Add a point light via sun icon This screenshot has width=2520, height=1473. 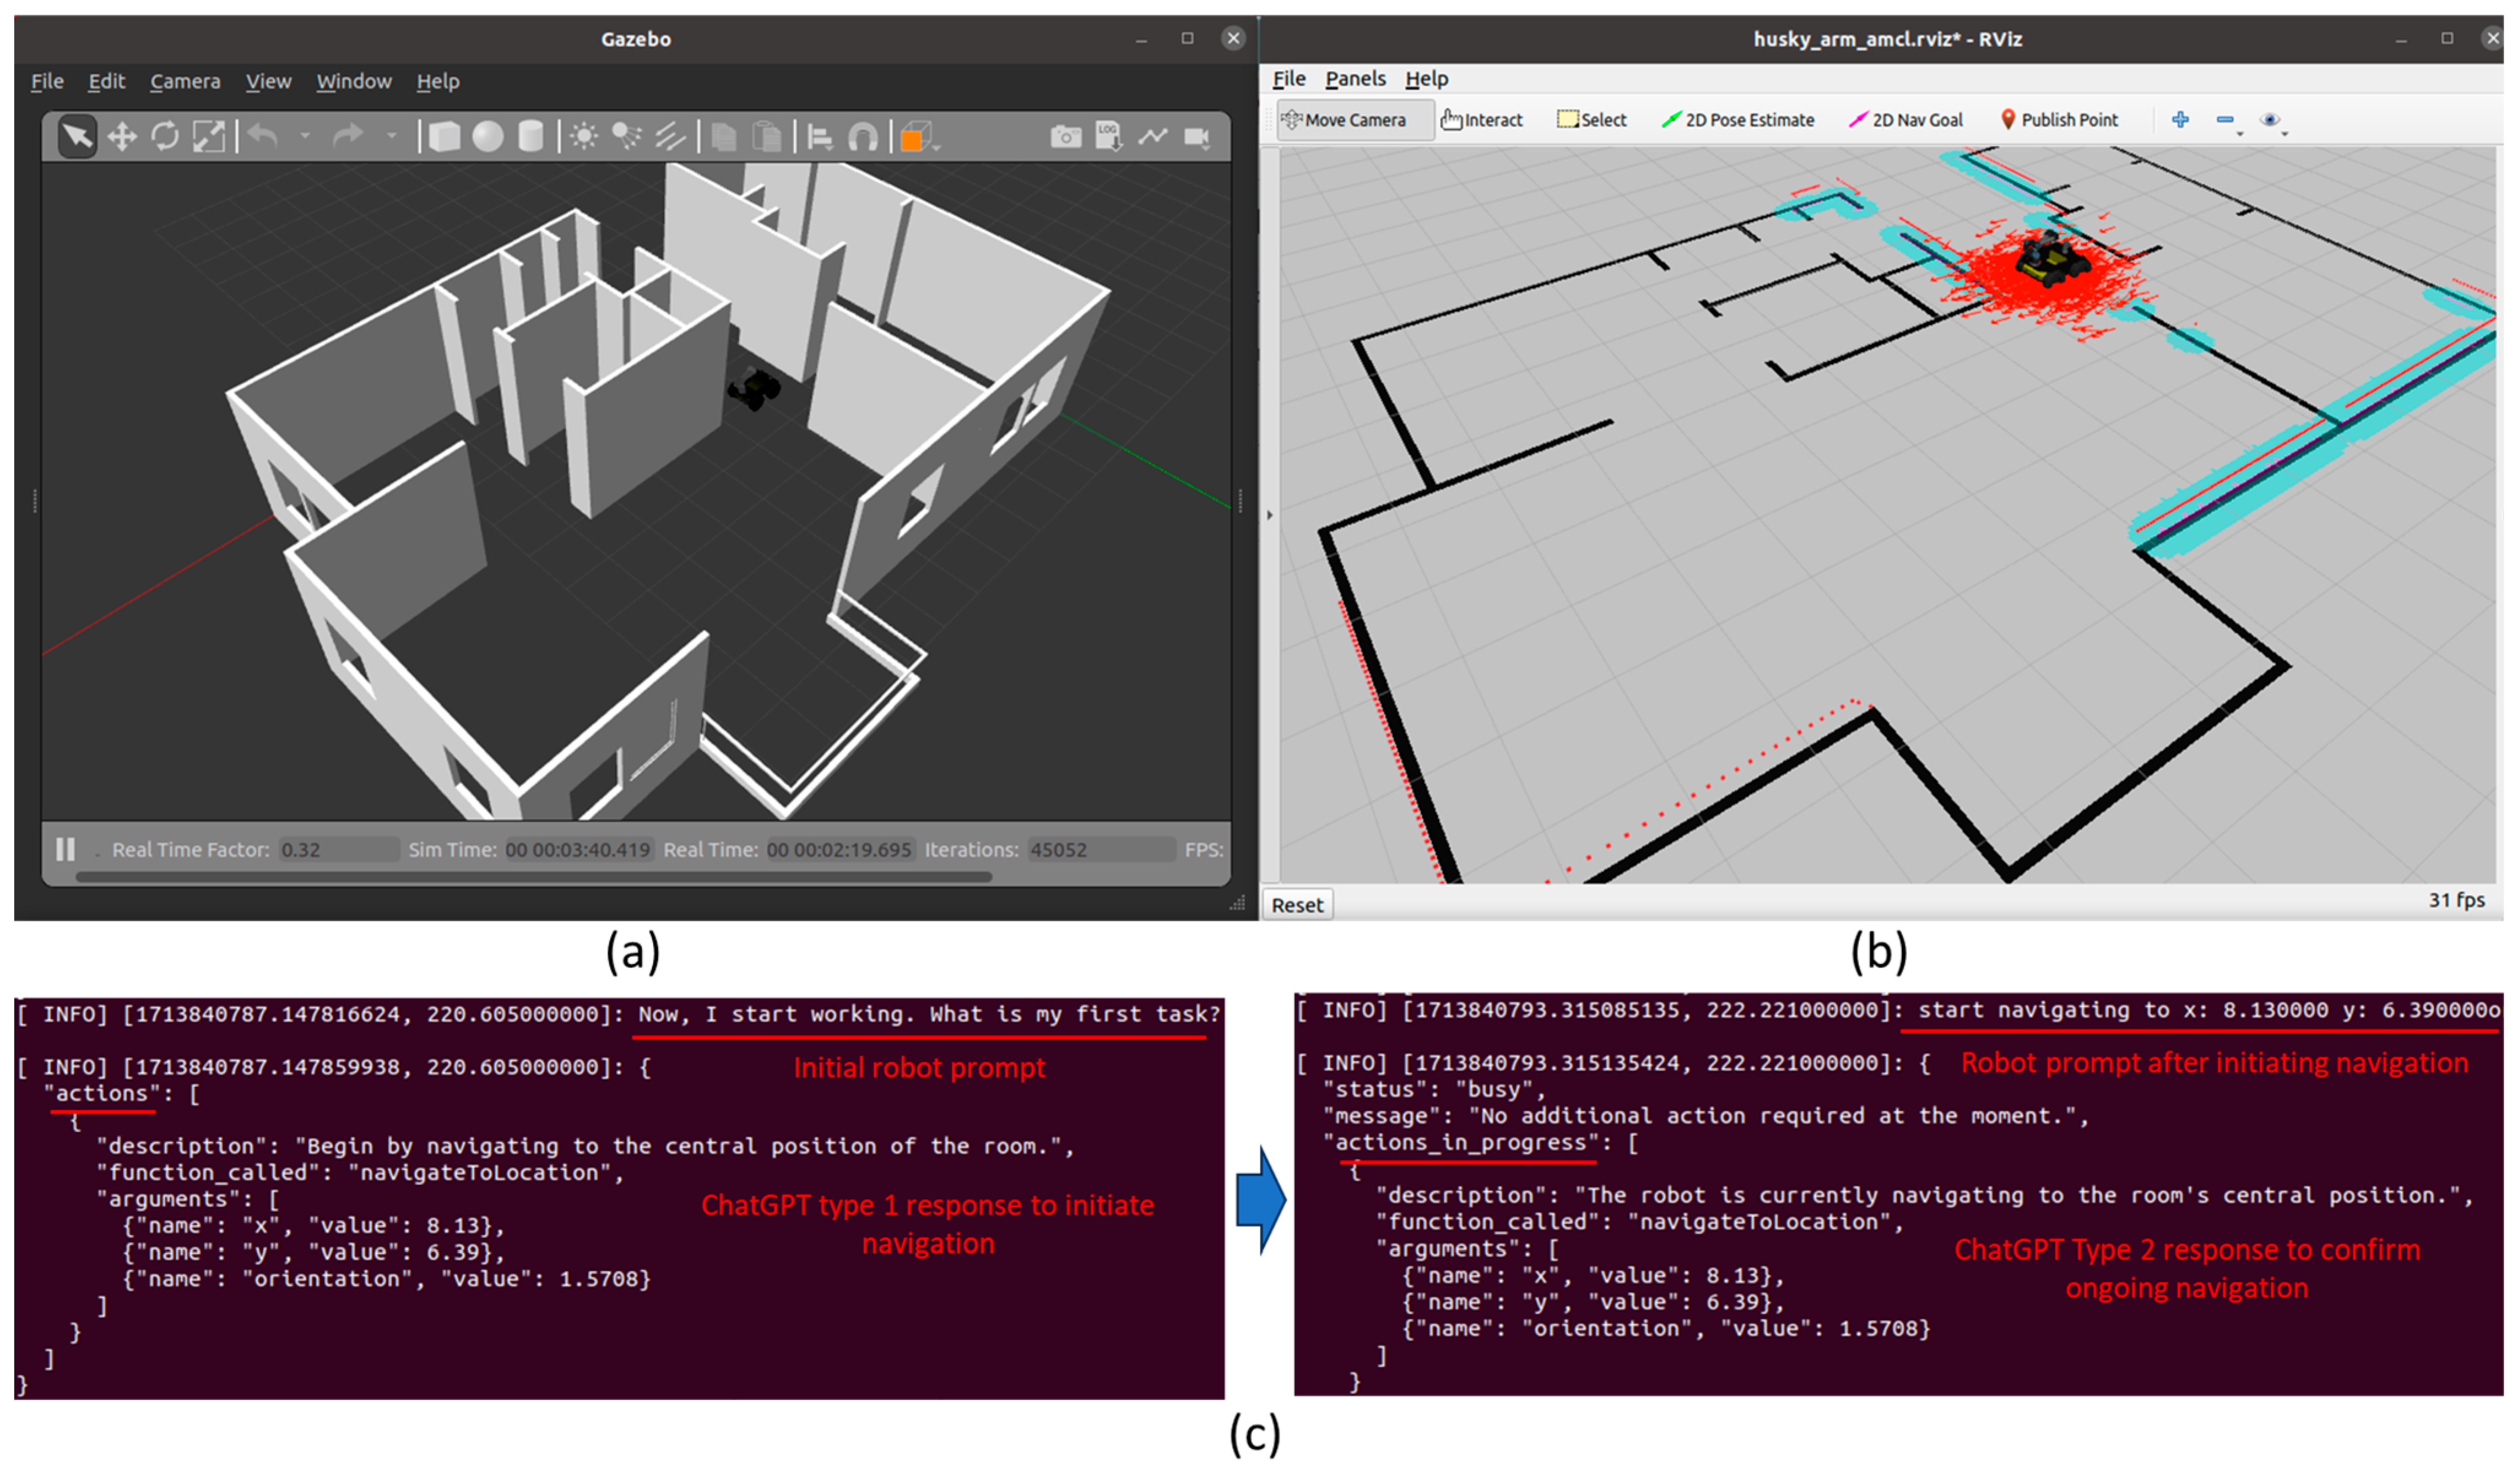584,137
